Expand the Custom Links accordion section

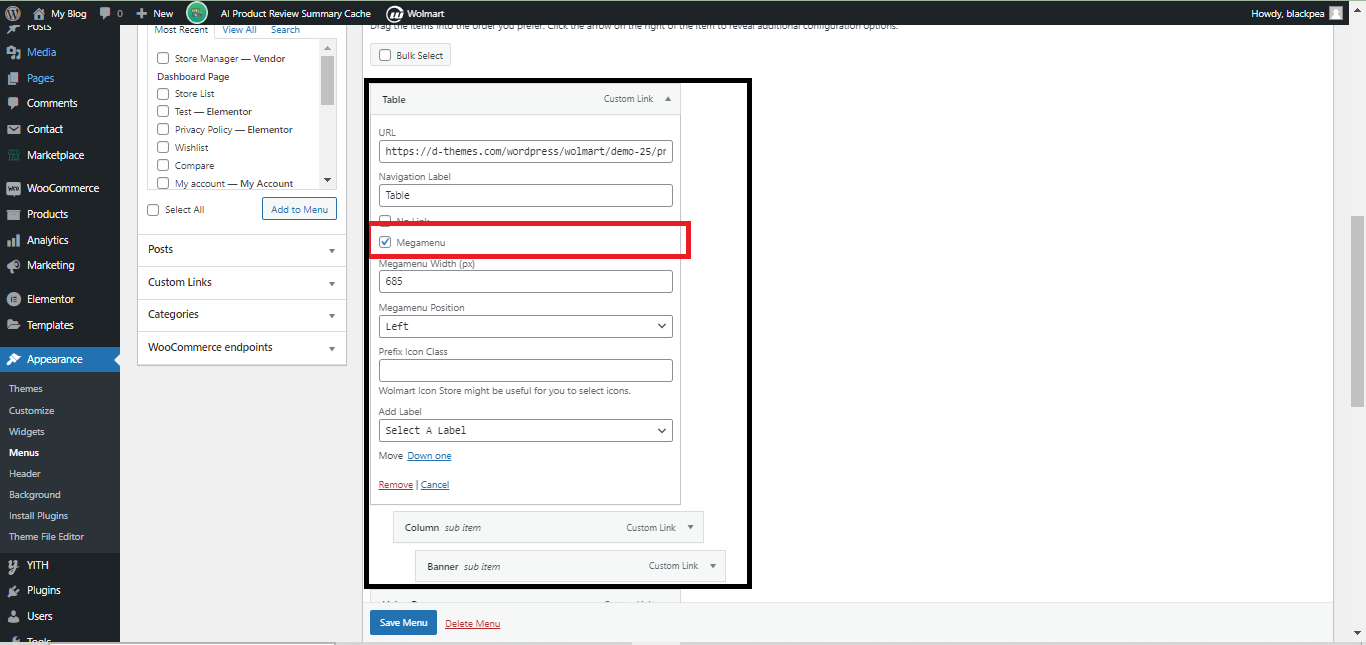242,283
